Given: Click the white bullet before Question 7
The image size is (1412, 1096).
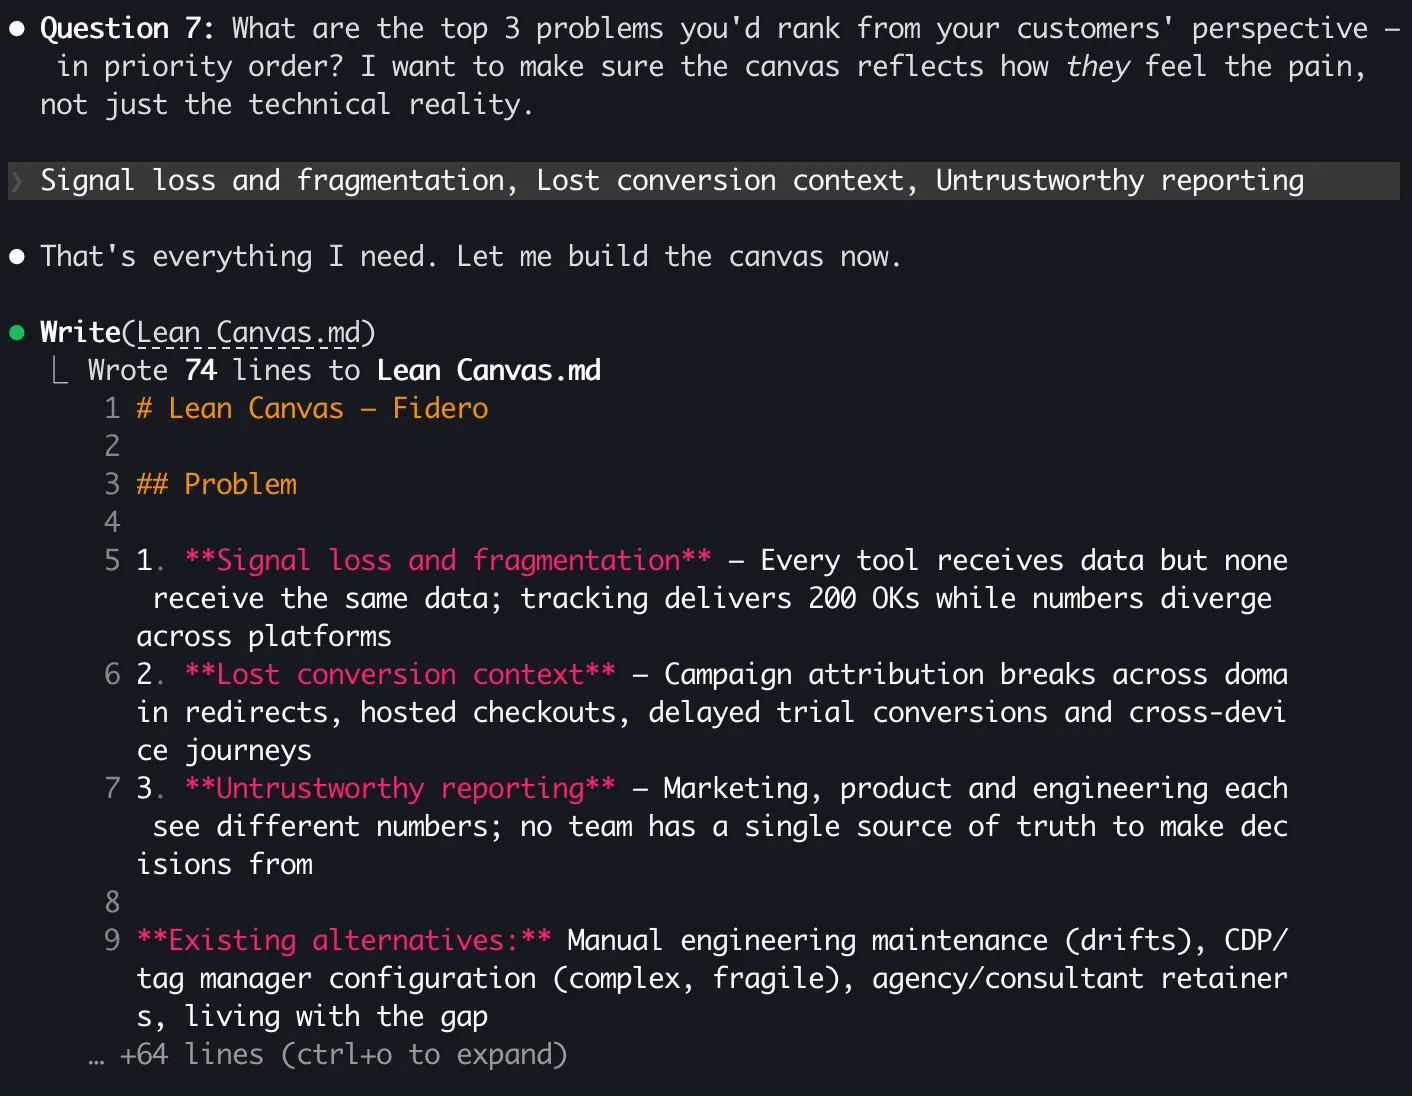Looking at the screenshot, I should (x=17, y=29).
